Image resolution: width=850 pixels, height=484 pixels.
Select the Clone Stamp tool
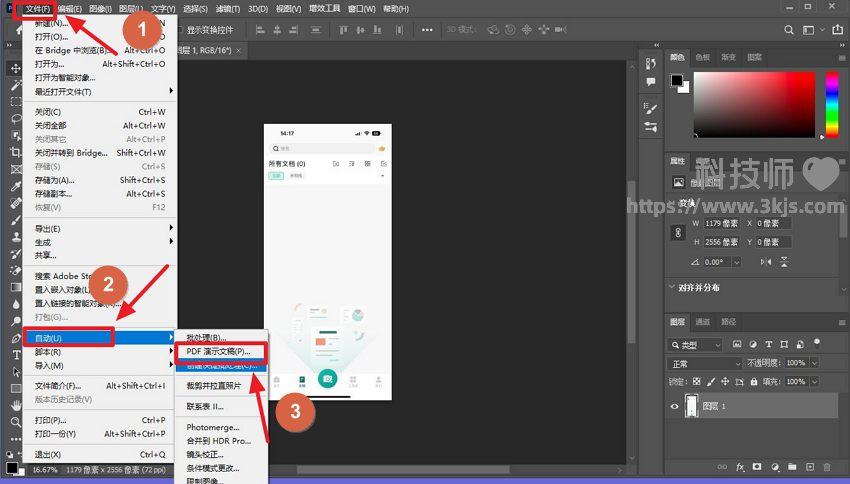16,237
